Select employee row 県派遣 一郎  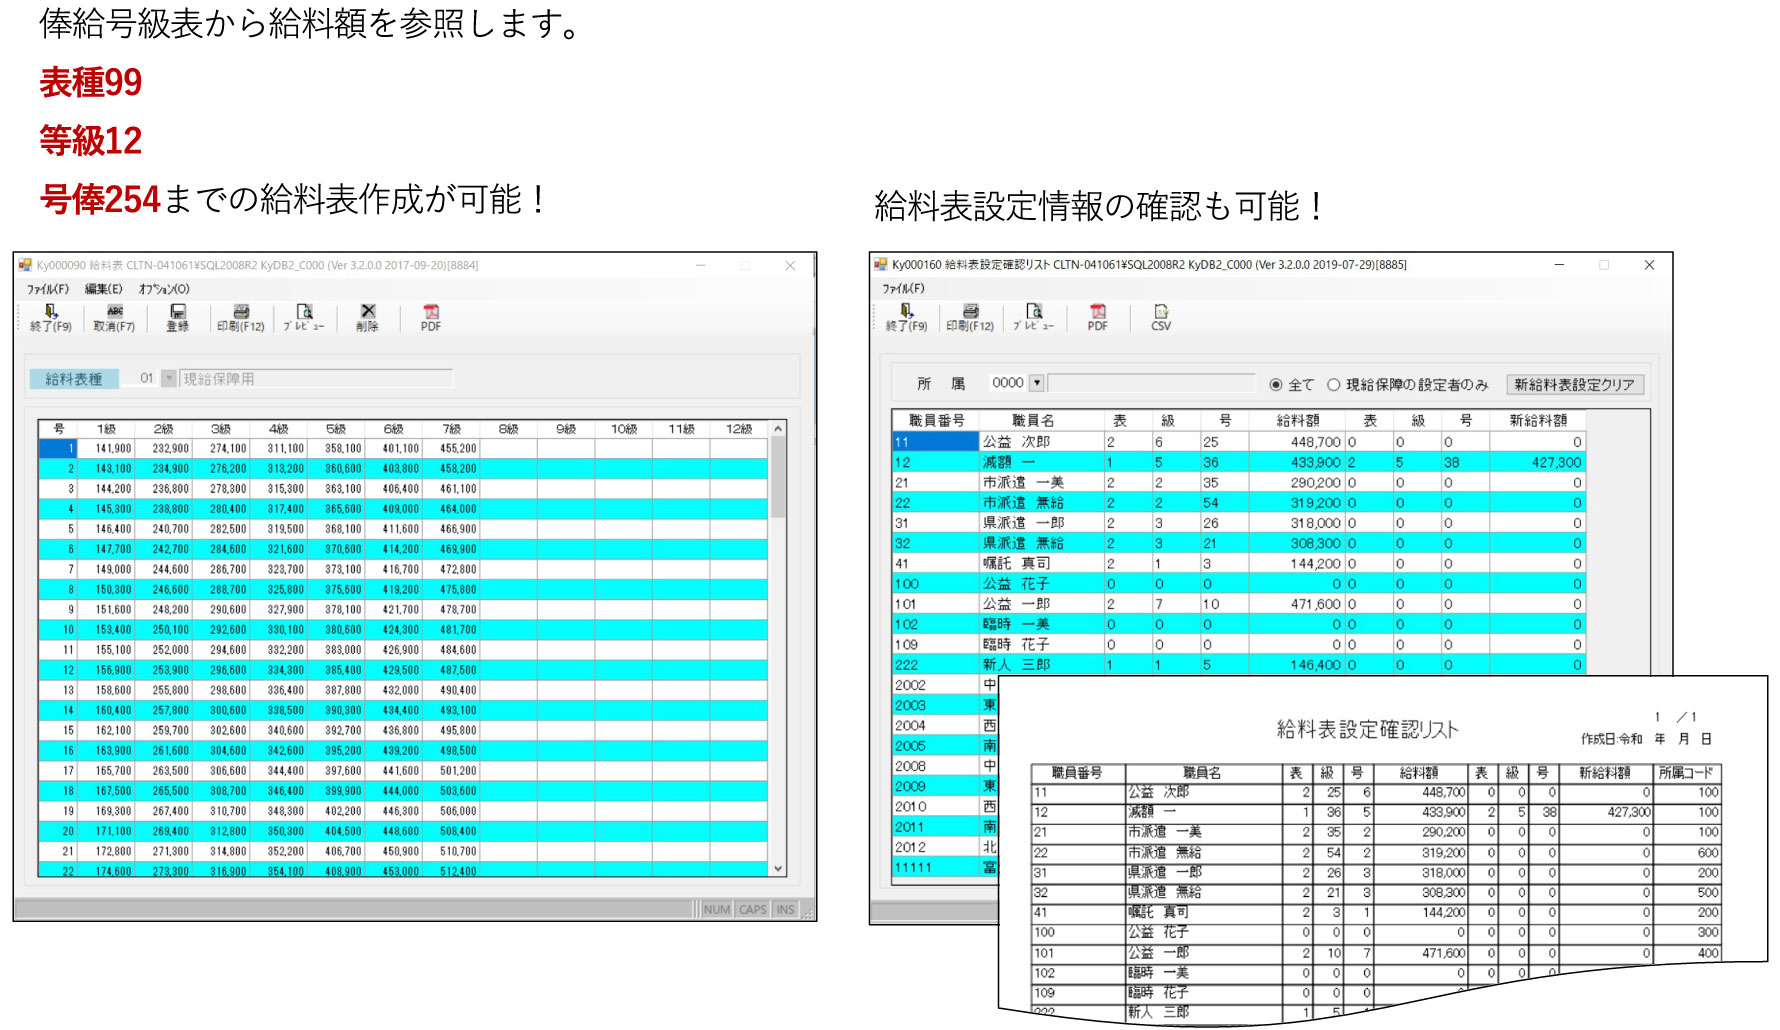pos(1238,523)
